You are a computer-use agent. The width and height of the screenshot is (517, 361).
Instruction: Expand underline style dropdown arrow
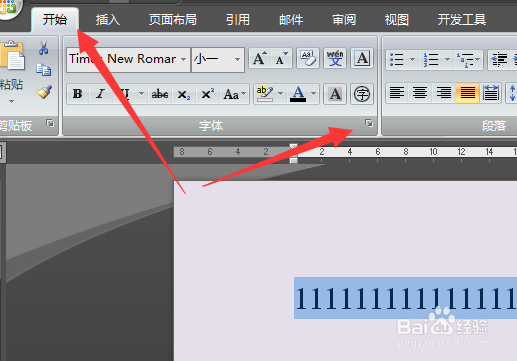(x=141, y=94)
